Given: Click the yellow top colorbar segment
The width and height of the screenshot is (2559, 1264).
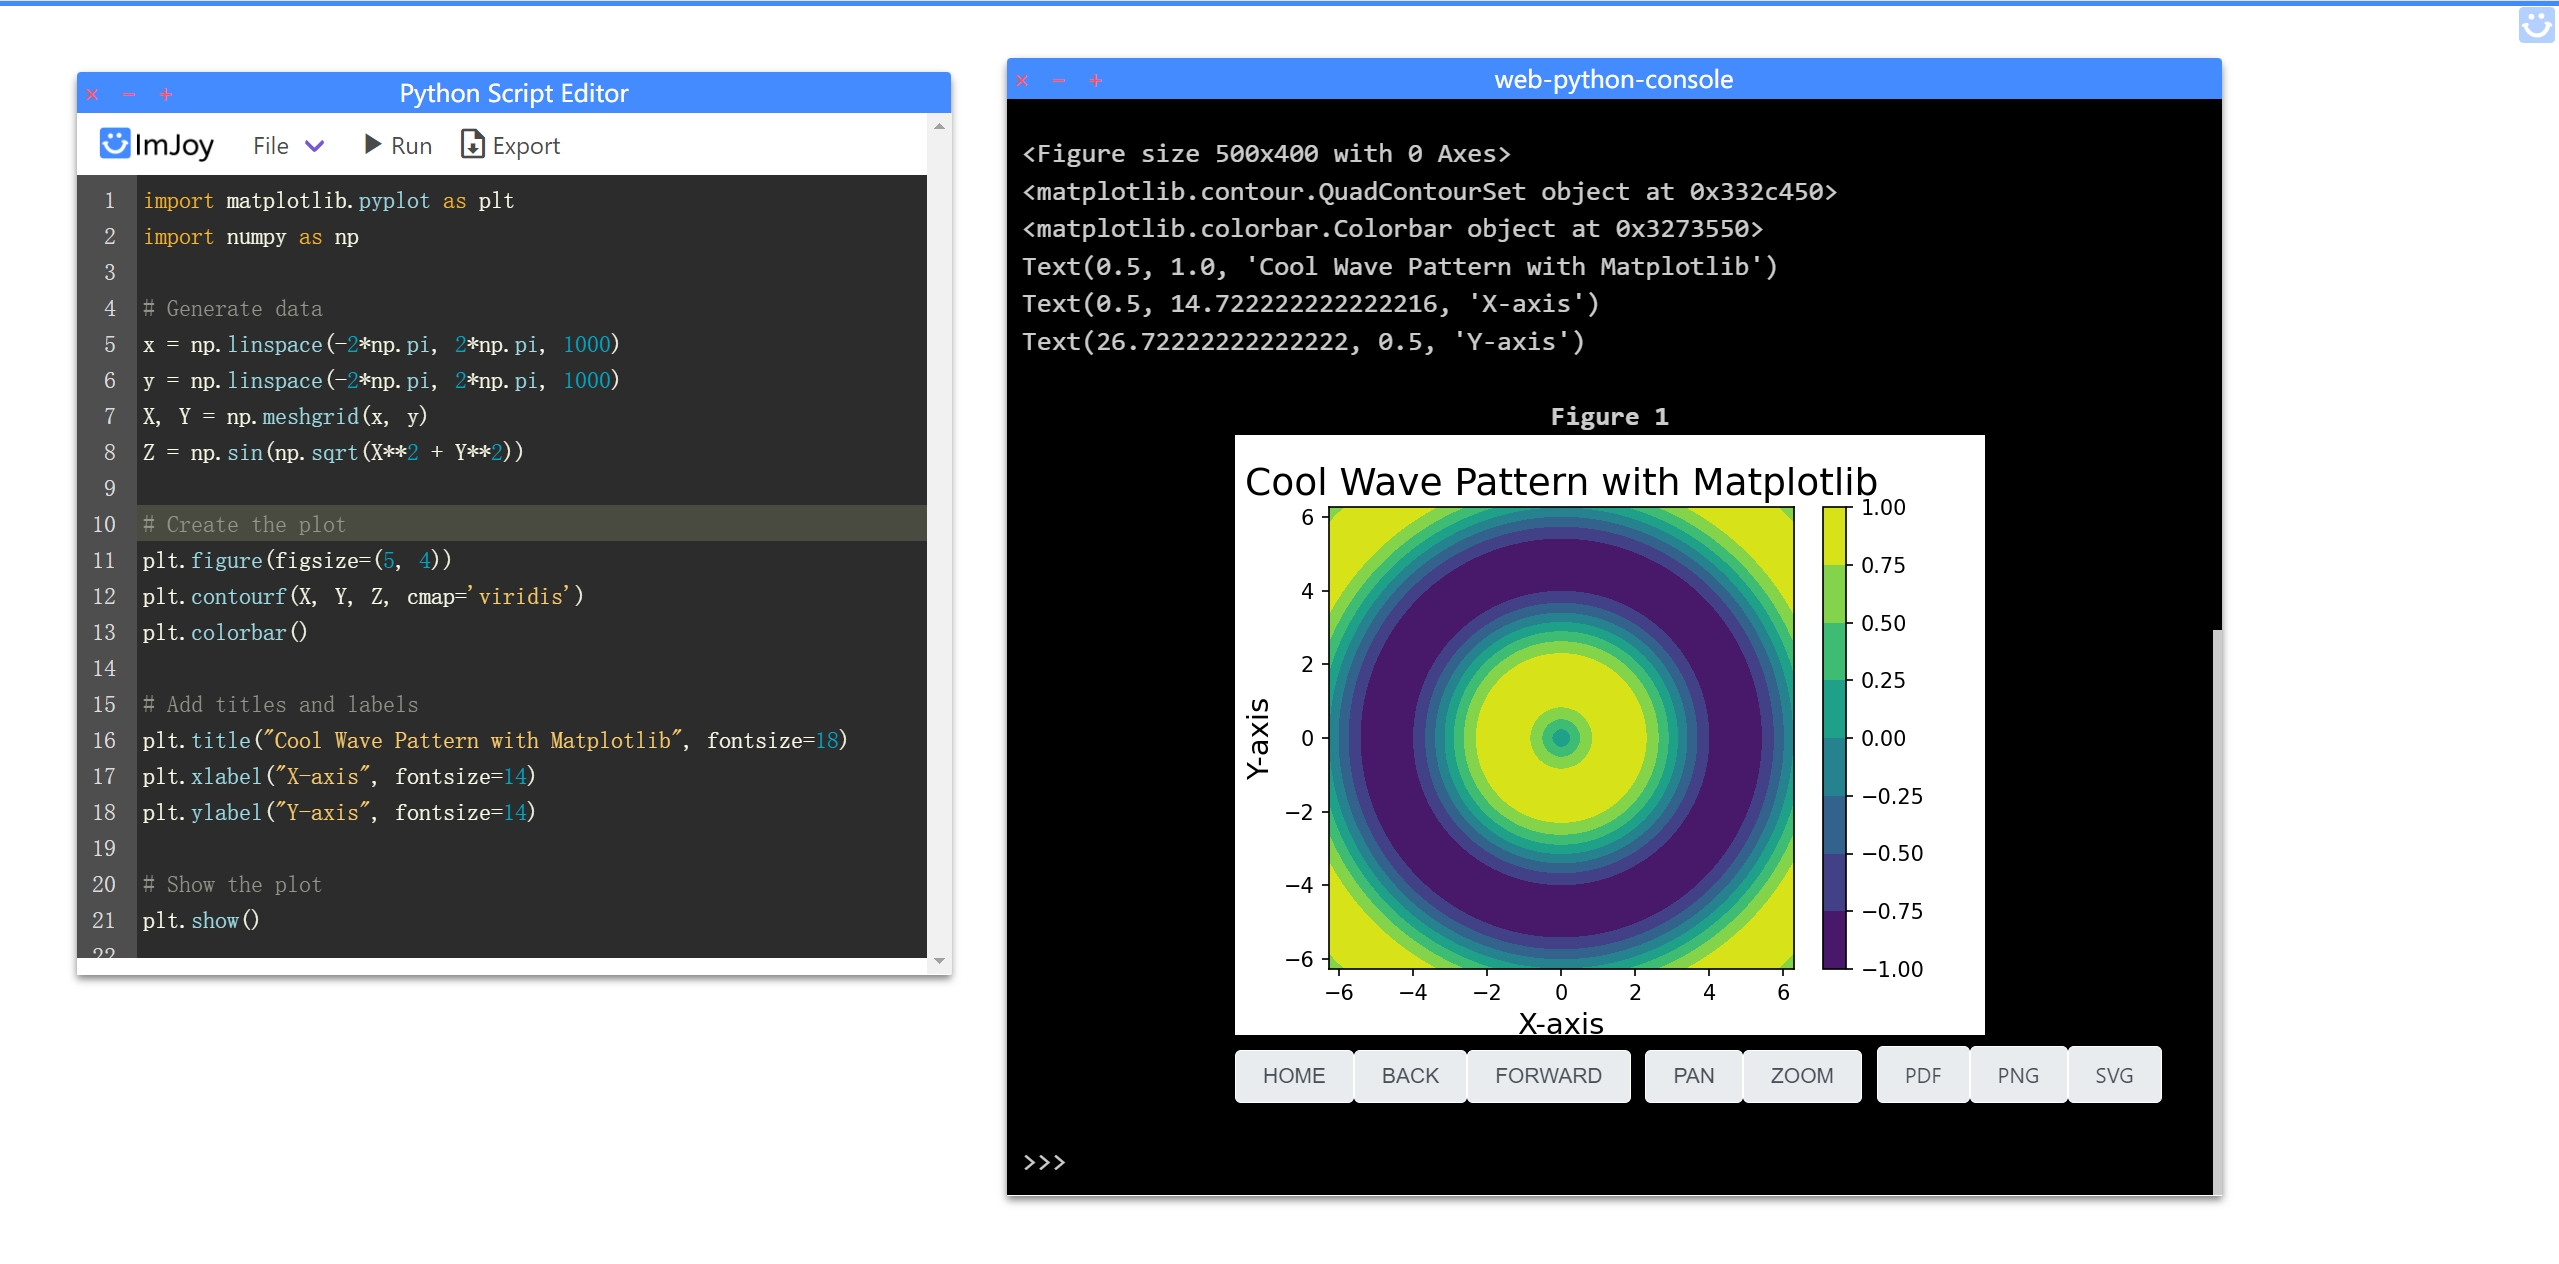Looking at the screenshot, I should tap(1833, 535).
